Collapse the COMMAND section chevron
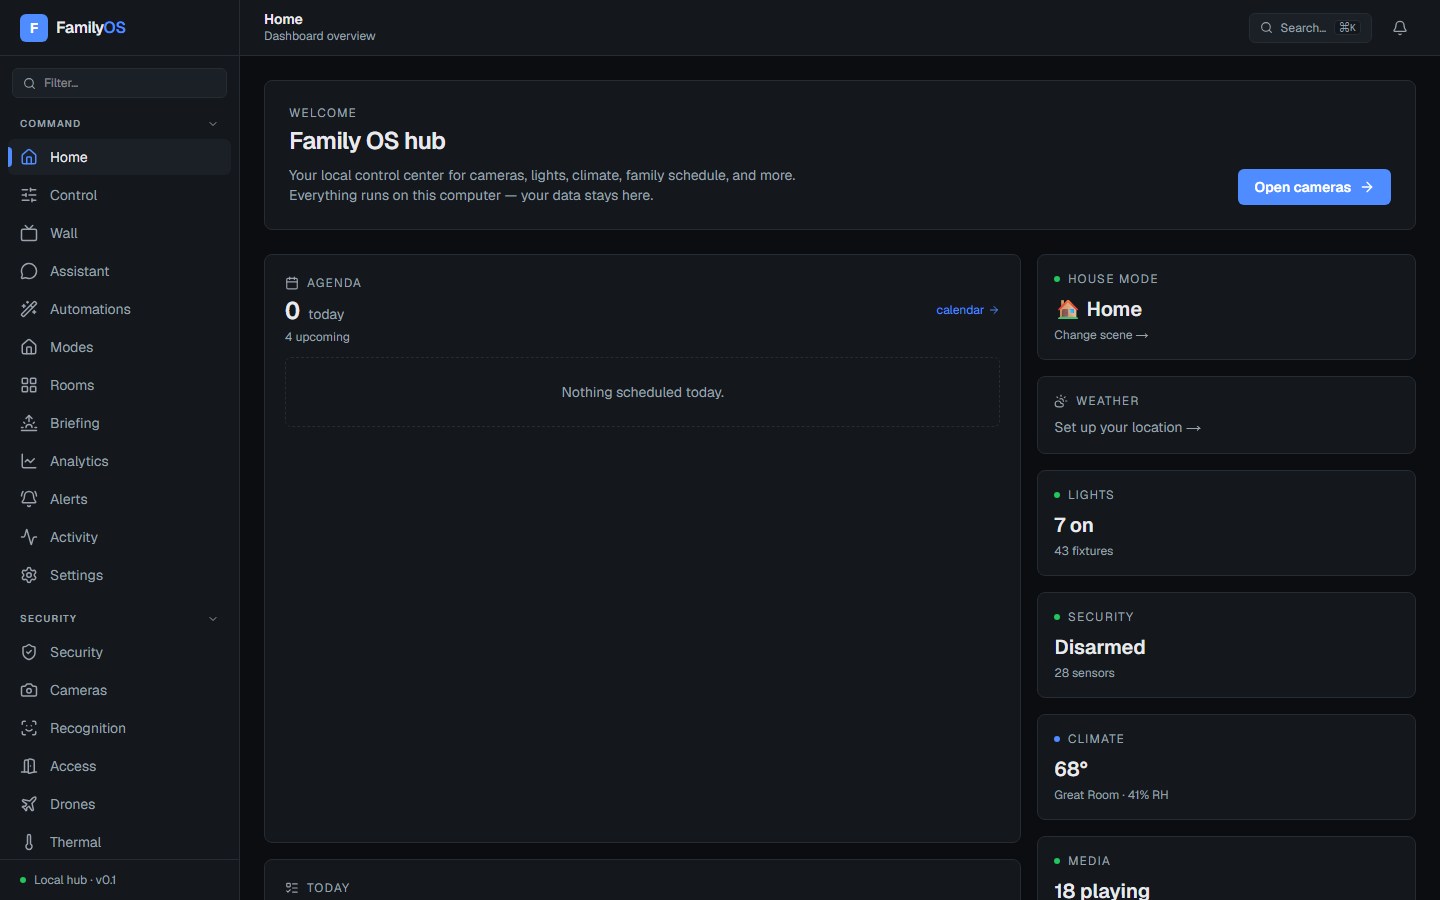This screenshot has width=1440, height=900. coord(213,124)
